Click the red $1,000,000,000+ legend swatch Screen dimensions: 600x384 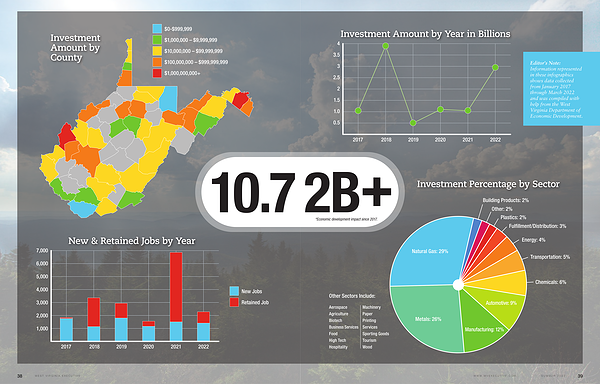click(x=157, y=73)
